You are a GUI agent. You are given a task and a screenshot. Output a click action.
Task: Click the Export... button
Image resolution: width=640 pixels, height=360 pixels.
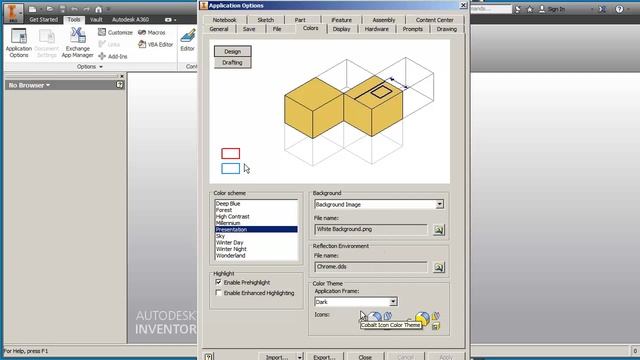[324, 357]
